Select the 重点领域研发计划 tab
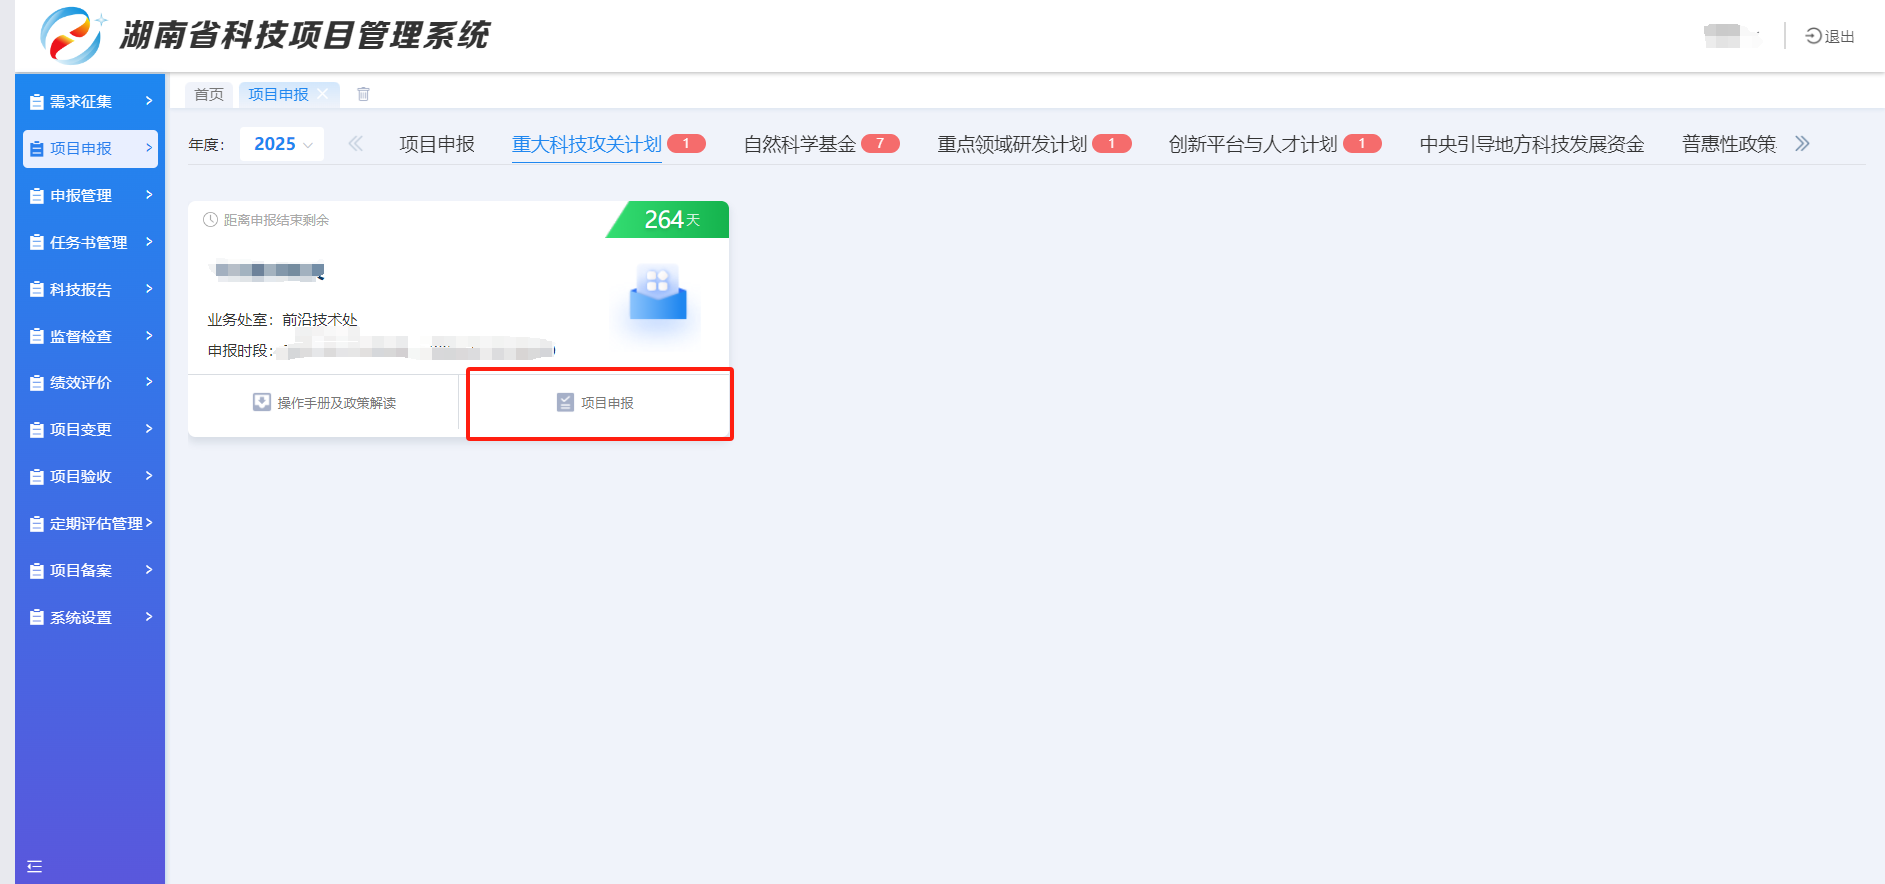Image resolution: width=1885 pixels, height=884 pixels. [1012, 144]
